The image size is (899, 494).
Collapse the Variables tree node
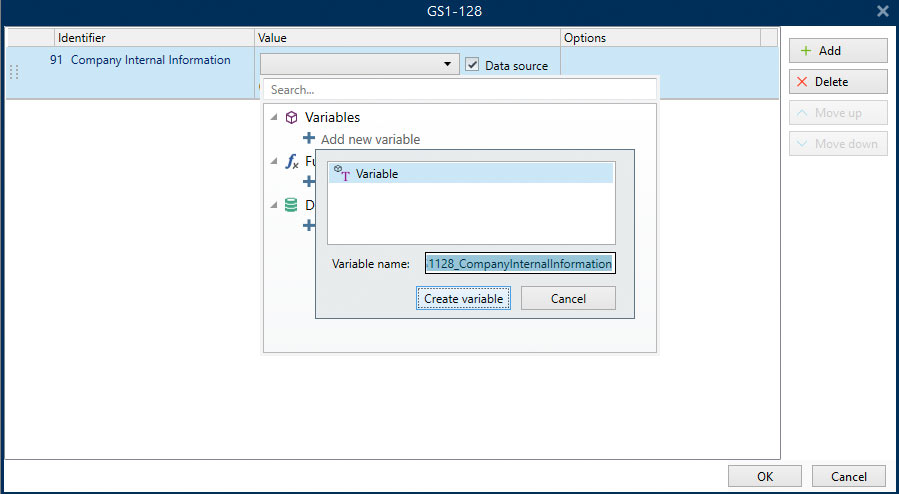(274, 118)
